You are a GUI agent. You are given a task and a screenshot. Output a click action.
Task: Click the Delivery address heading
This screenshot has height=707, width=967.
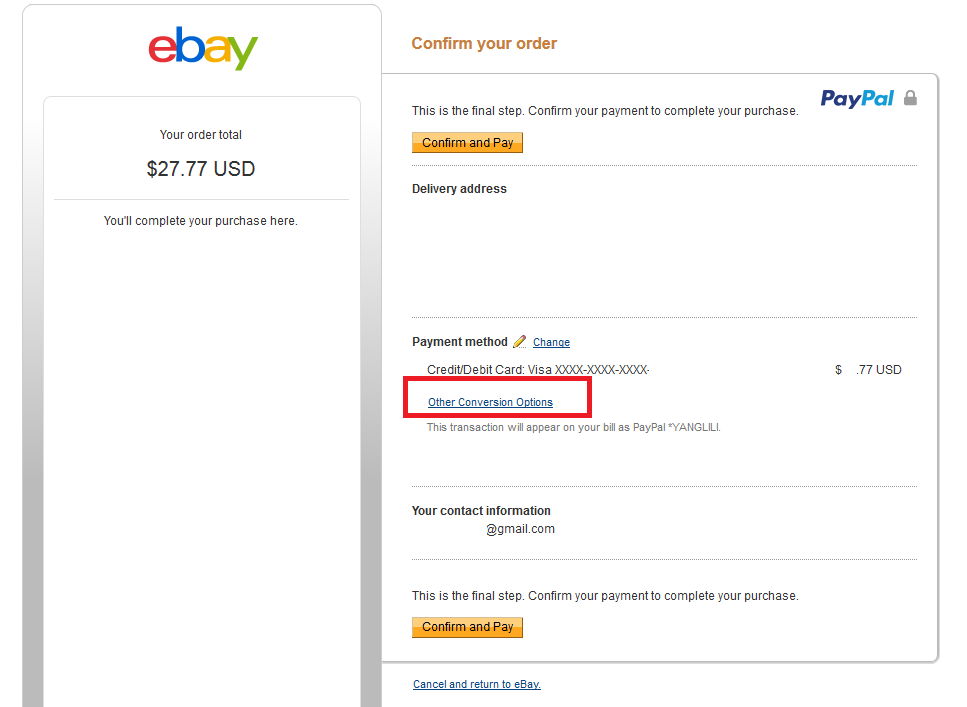pyautogui.click(x=459, y=189)
